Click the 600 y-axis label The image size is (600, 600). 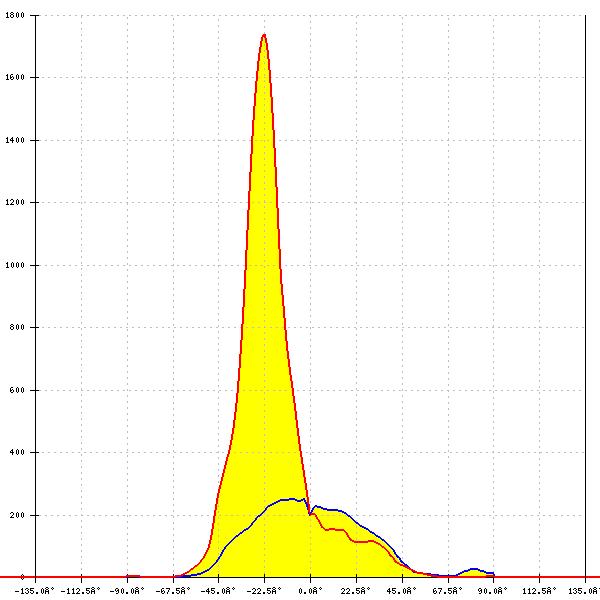coord(17,390)
